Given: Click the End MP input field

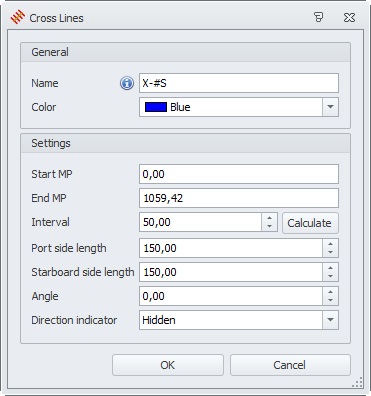Looking at the screenshot, I should 239,198.
